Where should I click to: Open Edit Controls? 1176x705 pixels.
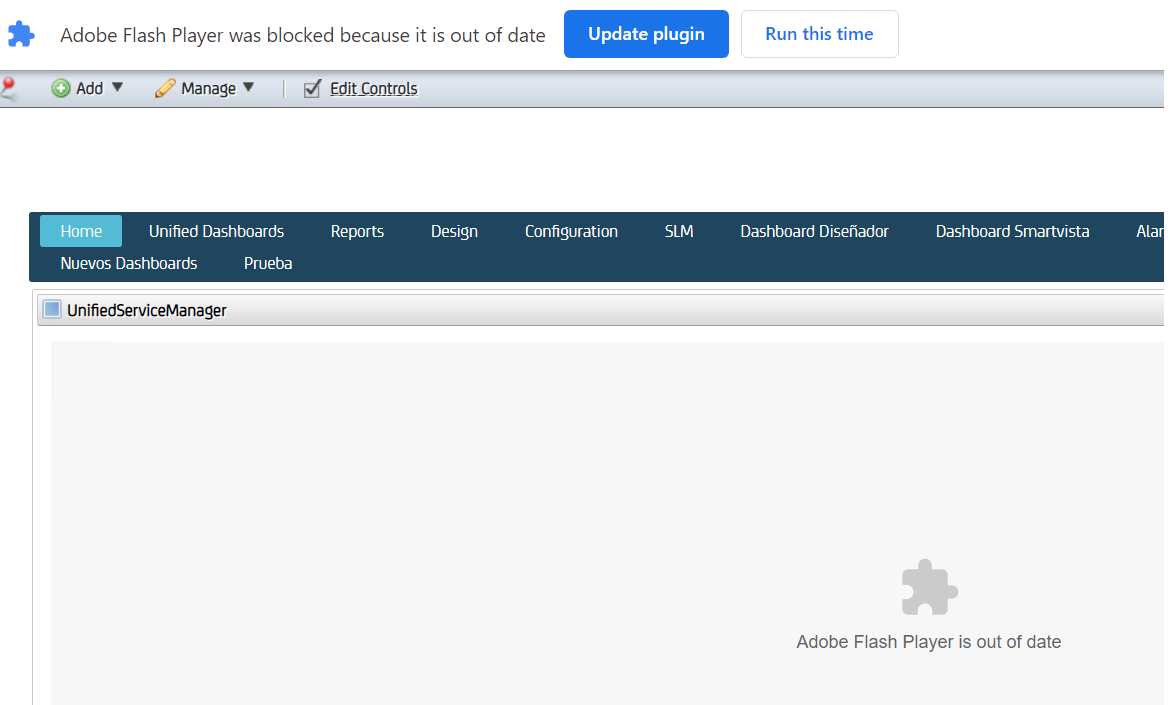[x=373, y=88]
